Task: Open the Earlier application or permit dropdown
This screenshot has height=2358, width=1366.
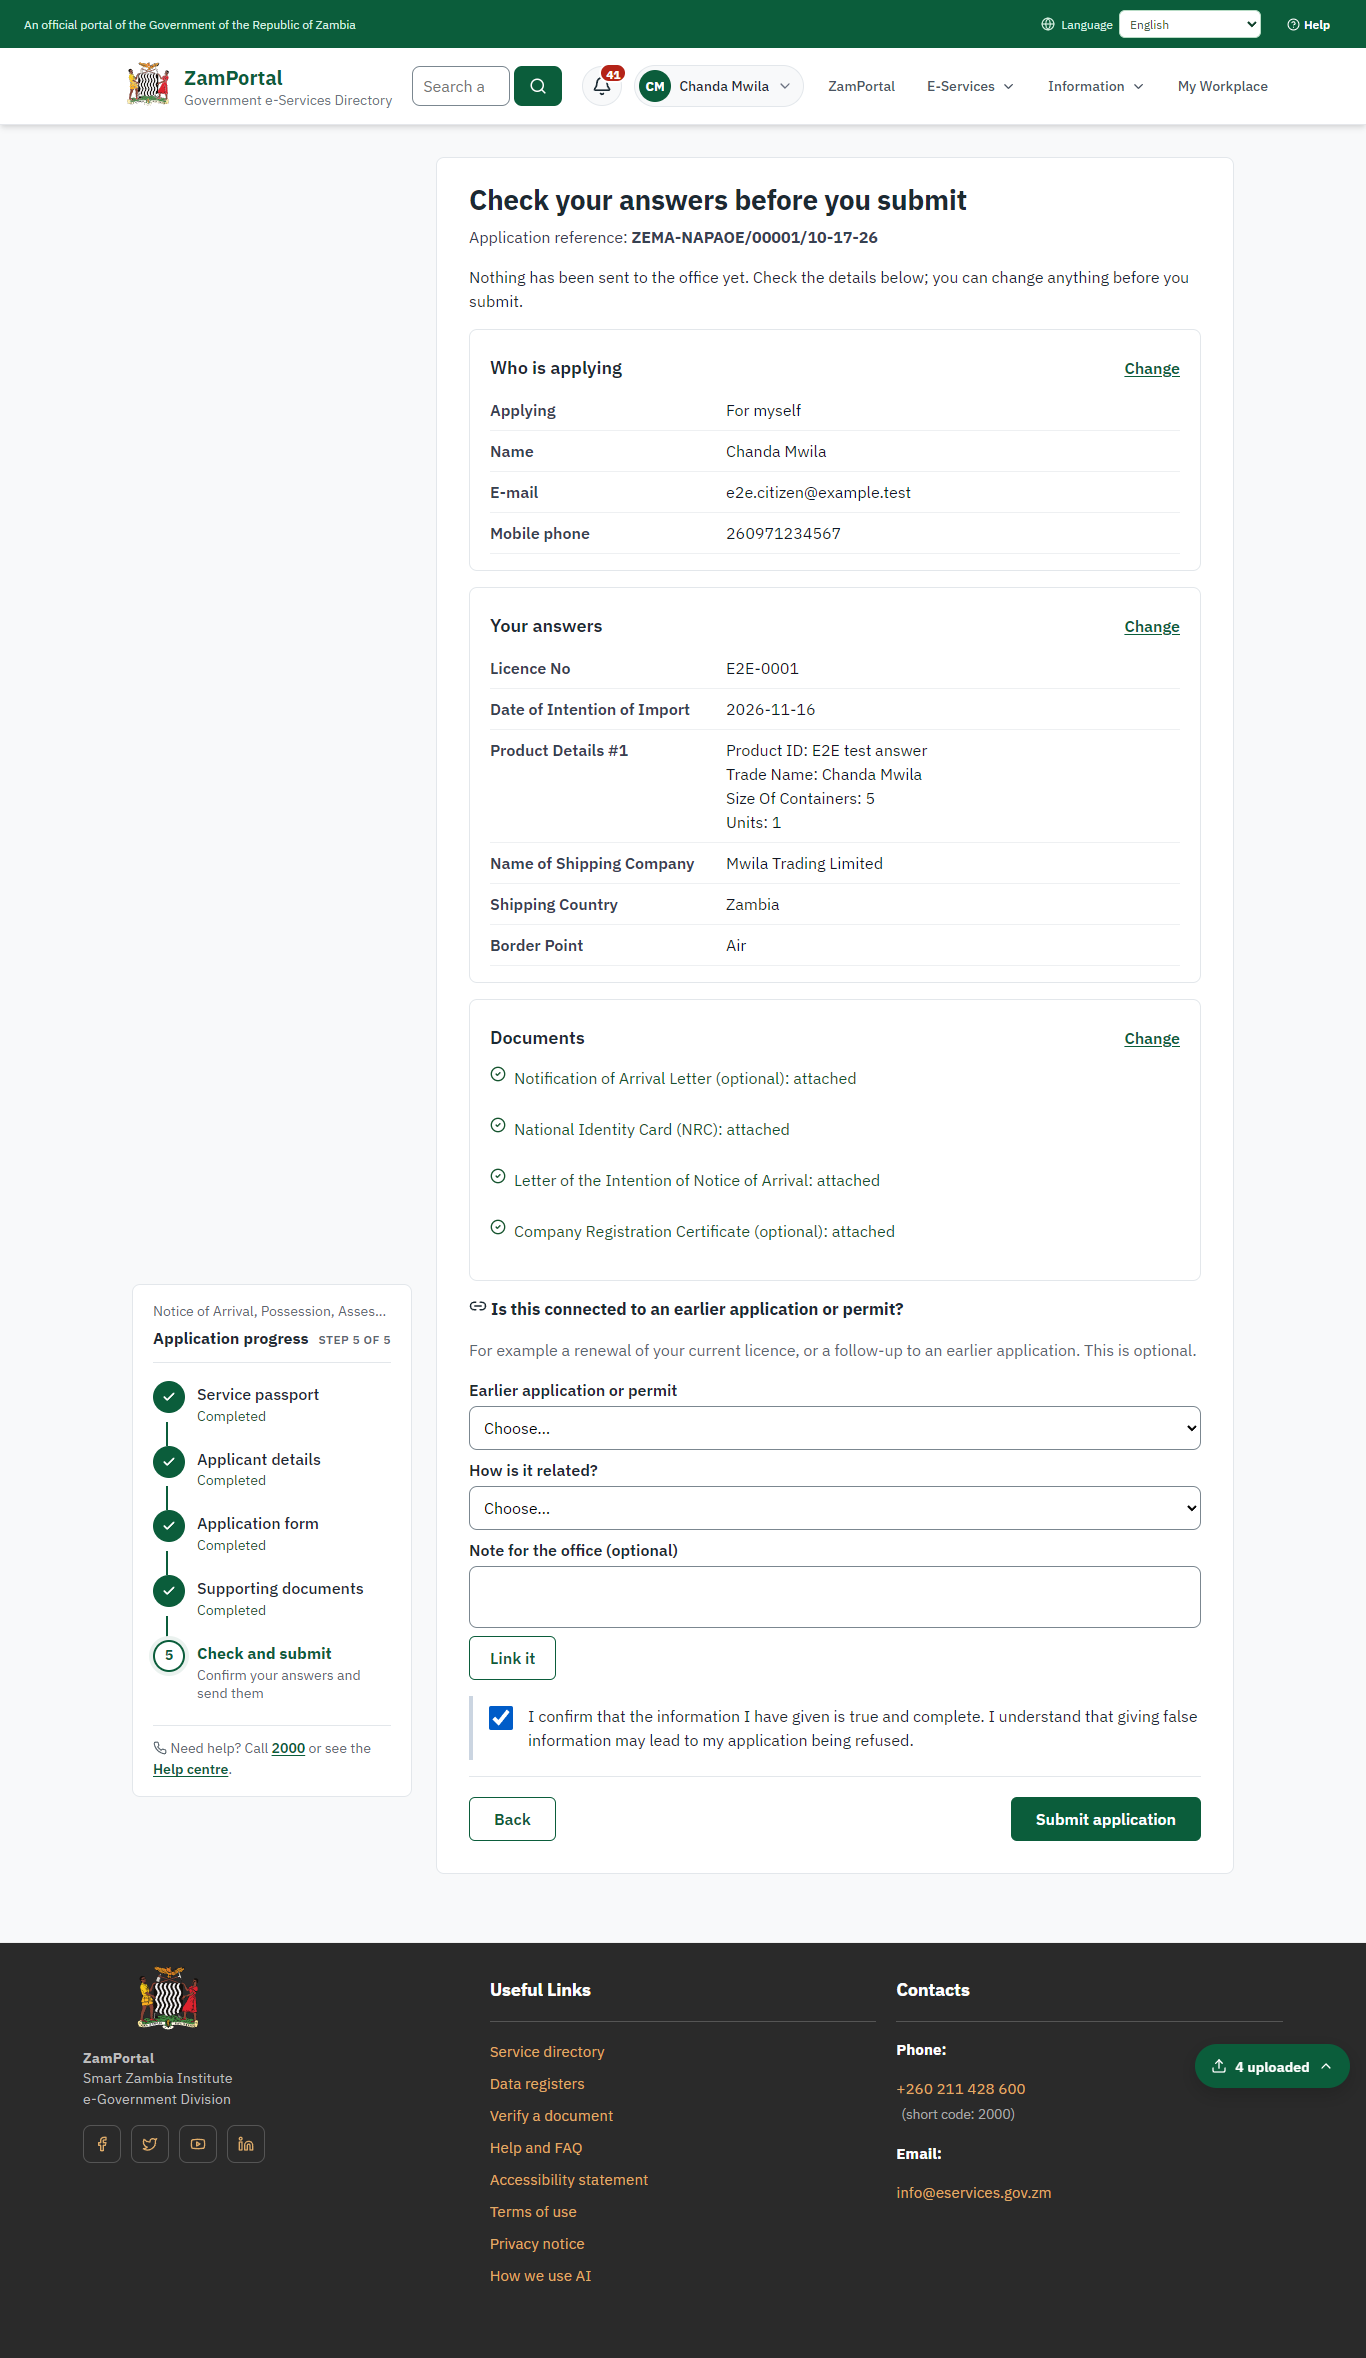Action: click(x=835, y=1428)
